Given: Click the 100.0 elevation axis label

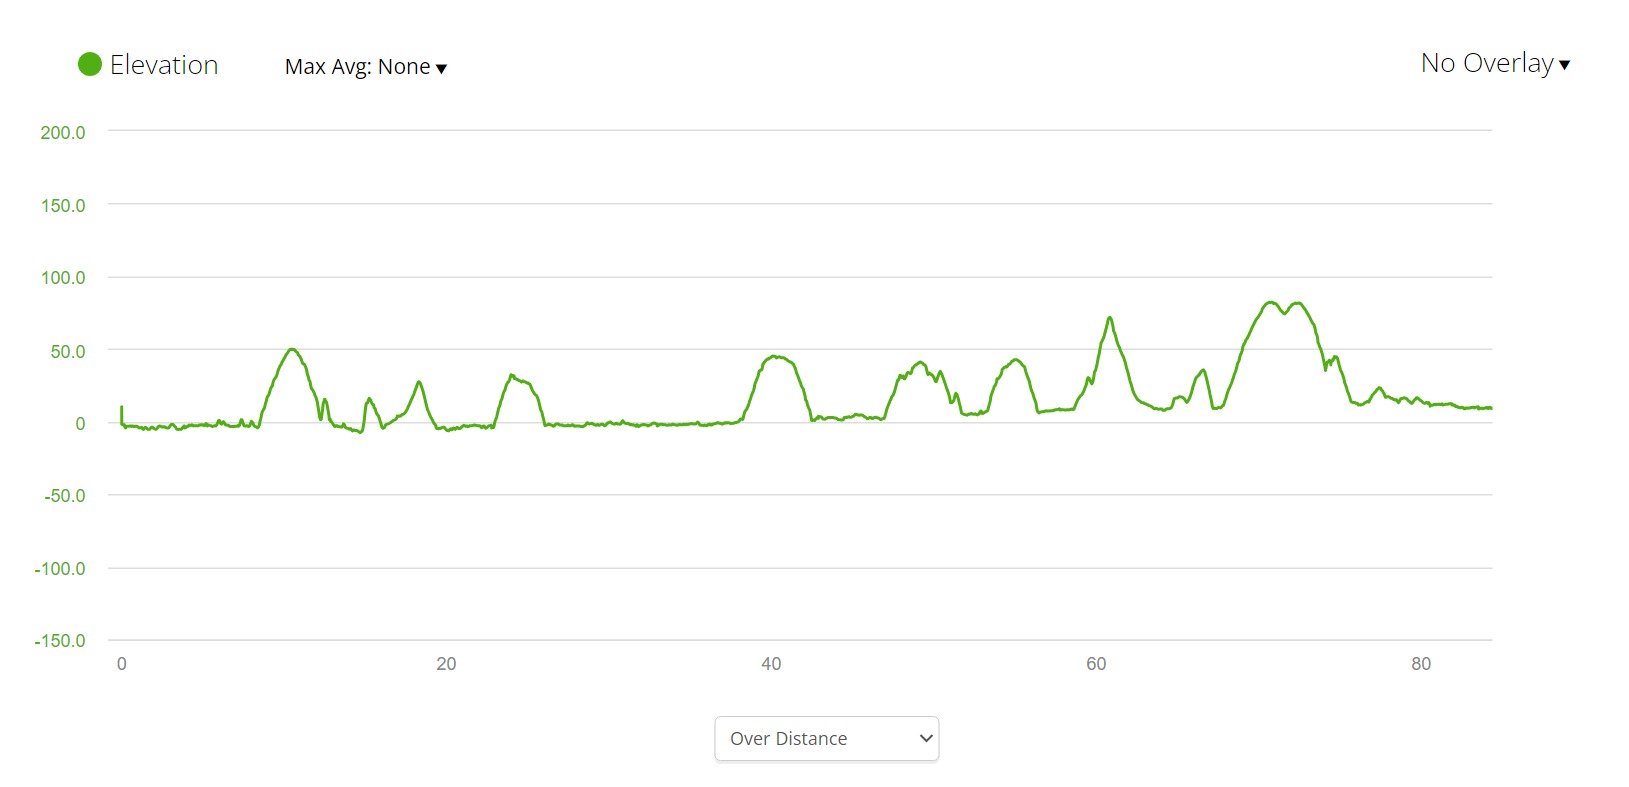Looking at the screenshot, I should pos(63,278).
